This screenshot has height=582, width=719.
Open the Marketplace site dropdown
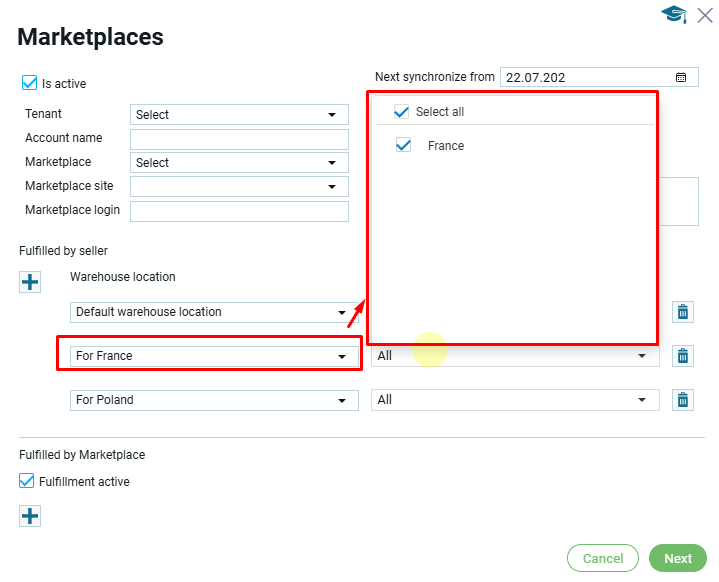(x=239, y=186)
